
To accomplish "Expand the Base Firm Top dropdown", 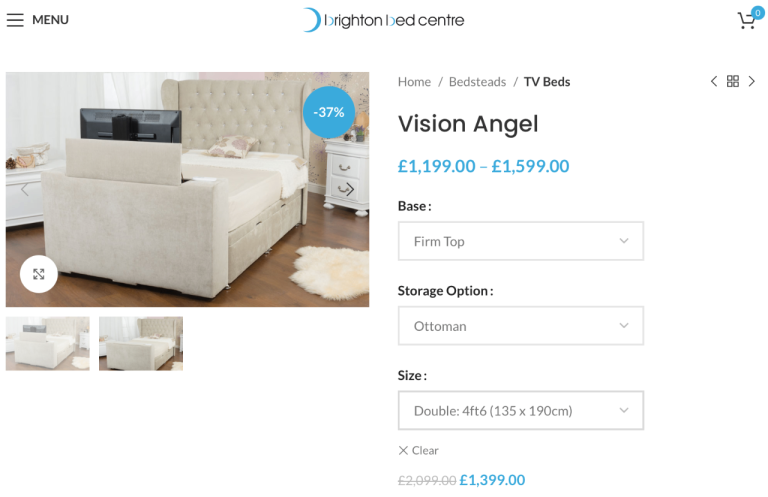I will (x=521, y=241).
